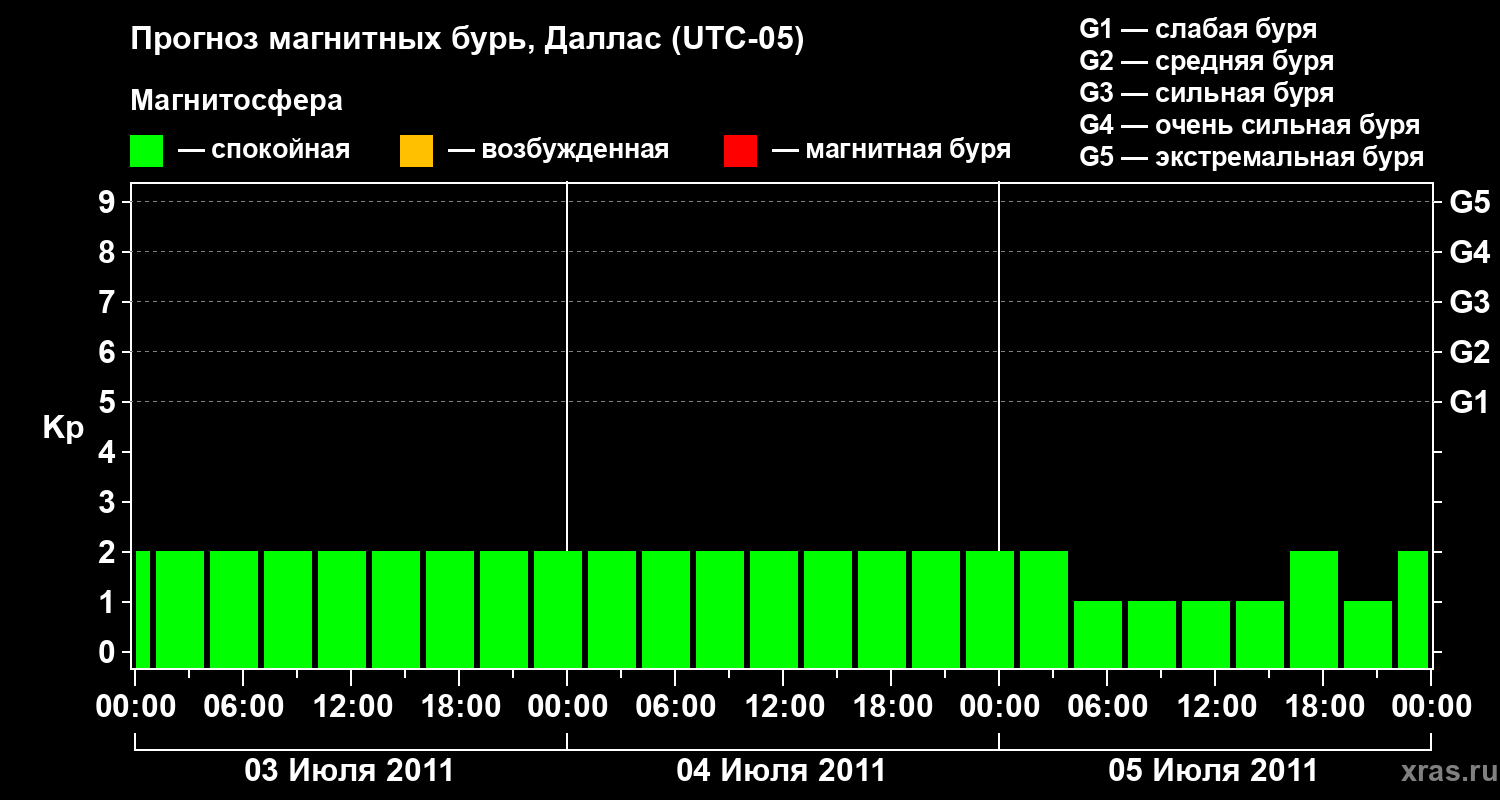Click the '— спокойная' legend label
Viewport: 1500px width, 800px height.
click(264, 151)
